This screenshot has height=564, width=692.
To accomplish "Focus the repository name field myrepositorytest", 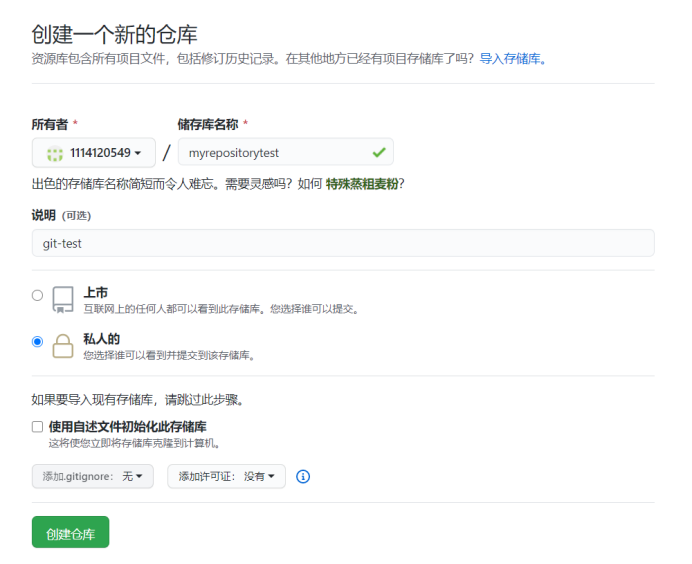I will tap(286, 153).
